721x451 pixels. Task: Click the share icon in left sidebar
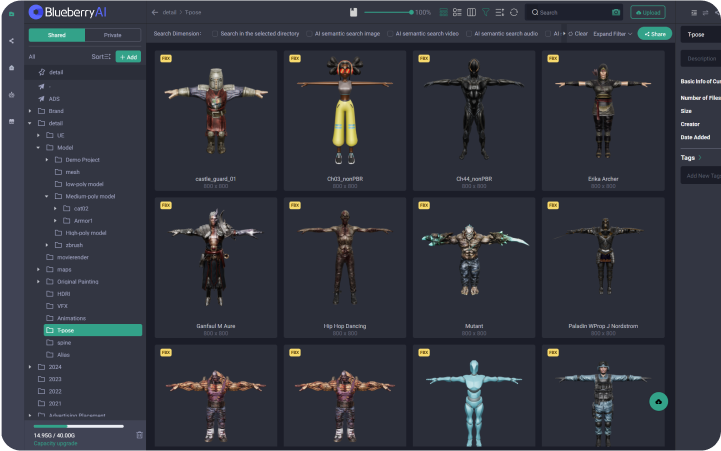[11, 41]
